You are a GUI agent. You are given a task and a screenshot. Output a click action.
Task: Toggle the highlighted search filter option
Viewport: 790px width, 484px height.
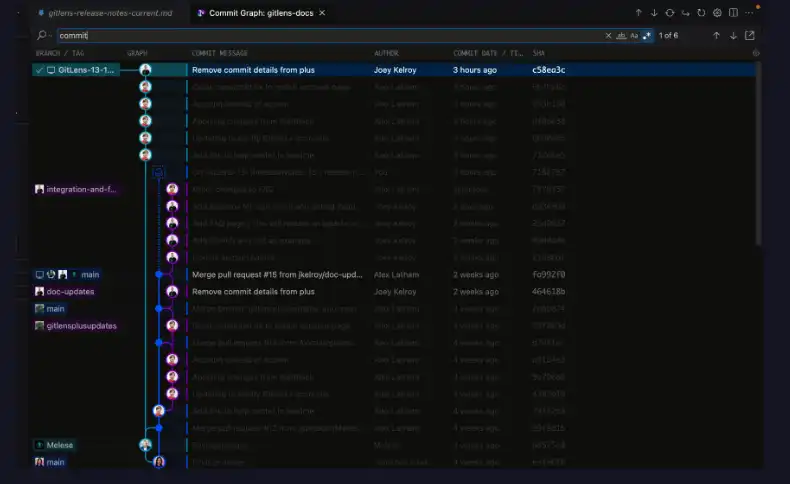[647, 35]
